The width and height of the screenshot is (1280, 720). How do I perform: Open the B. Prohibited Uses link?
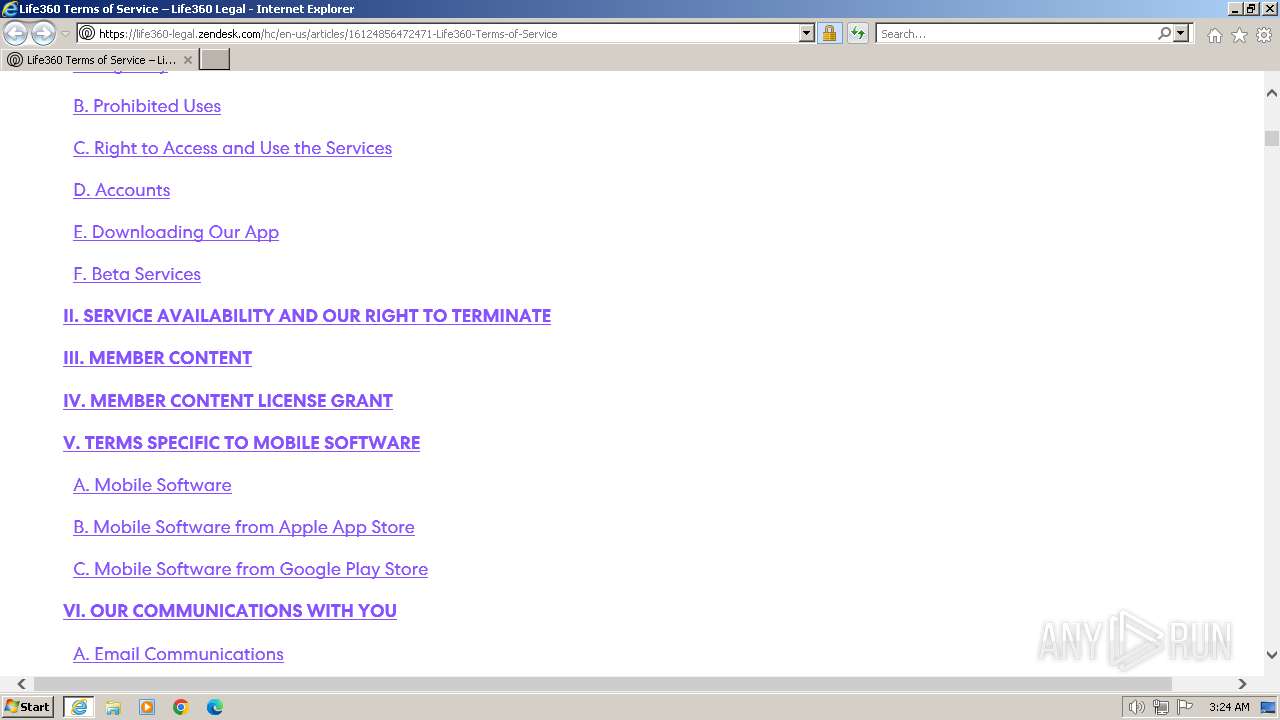147,106
